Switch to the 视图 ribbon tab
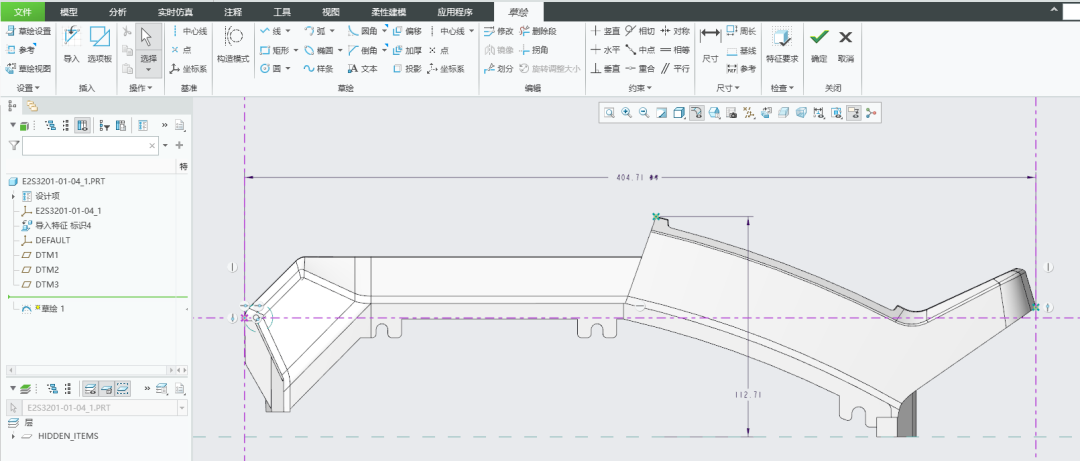Screen dimensions: 1080x461 point(331,12)
